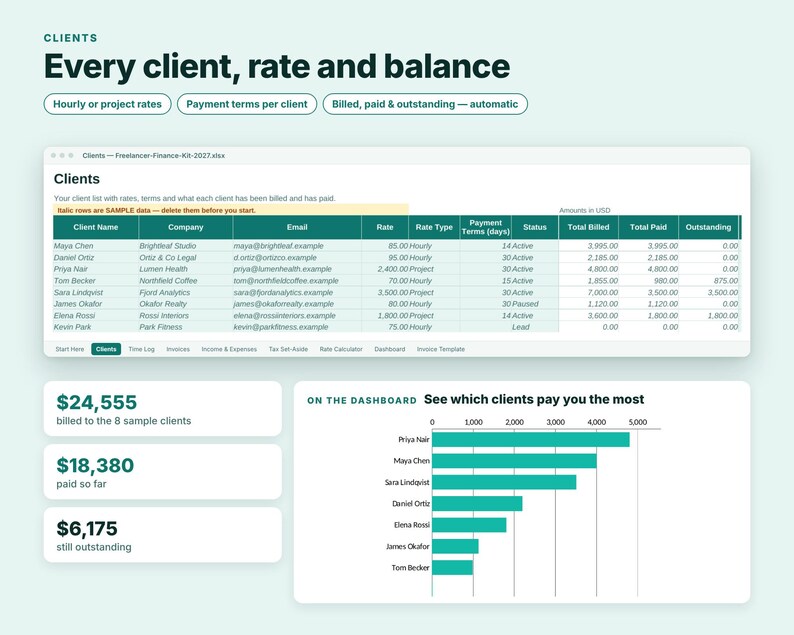Click Payment Terms (days) header
Image resolution: width=794 pixels, height=635 pixels.
[486, 227]
